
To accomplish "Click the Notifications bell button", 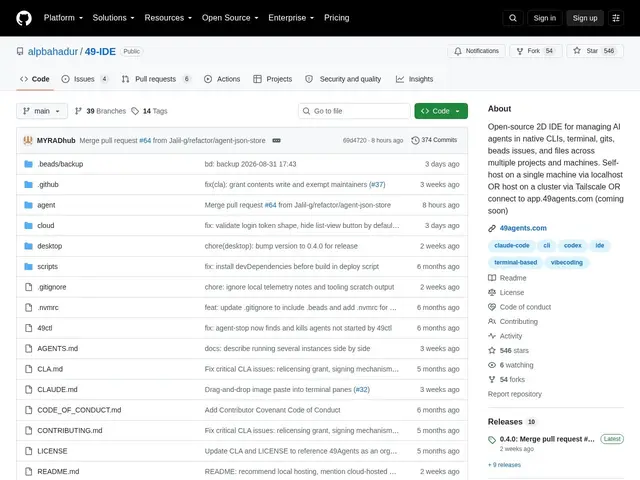I will tap(476, 51).
